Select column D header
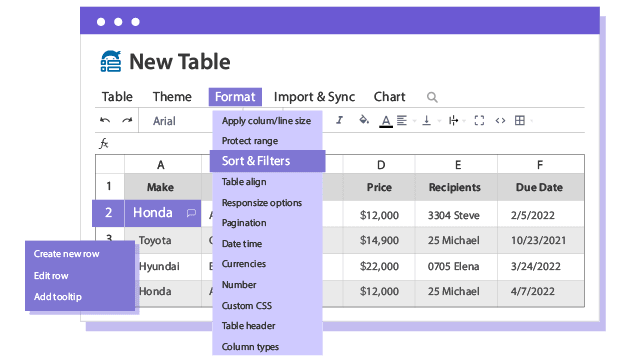 coord(379,165)
